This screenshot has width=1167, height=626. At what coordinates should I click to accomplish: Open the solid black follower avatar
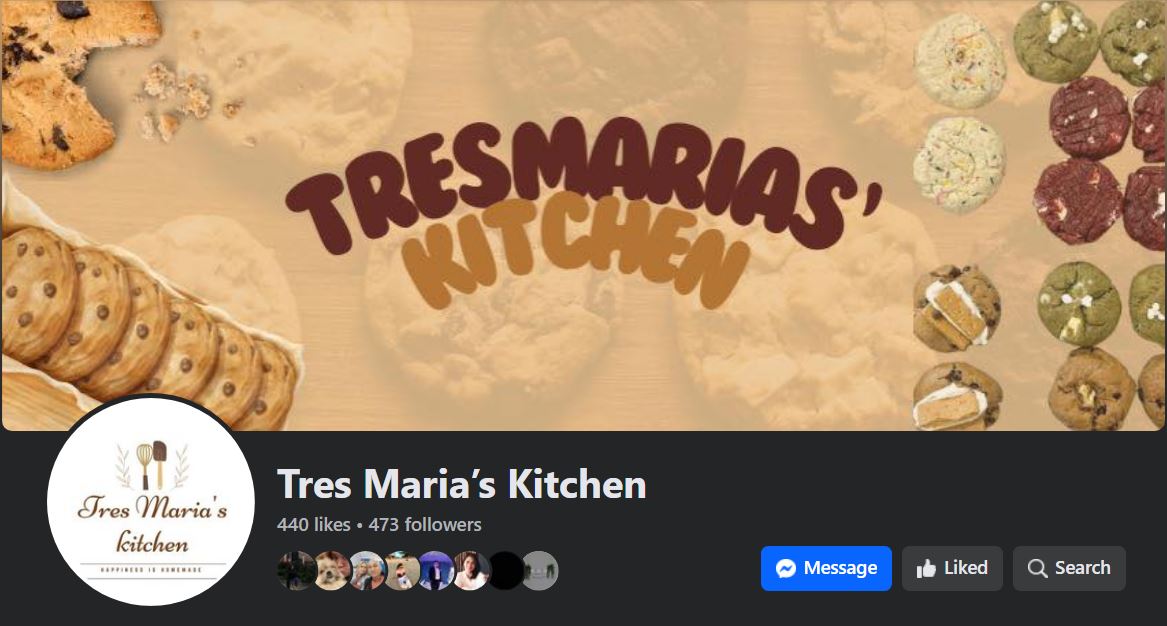(x=506, y=571)
